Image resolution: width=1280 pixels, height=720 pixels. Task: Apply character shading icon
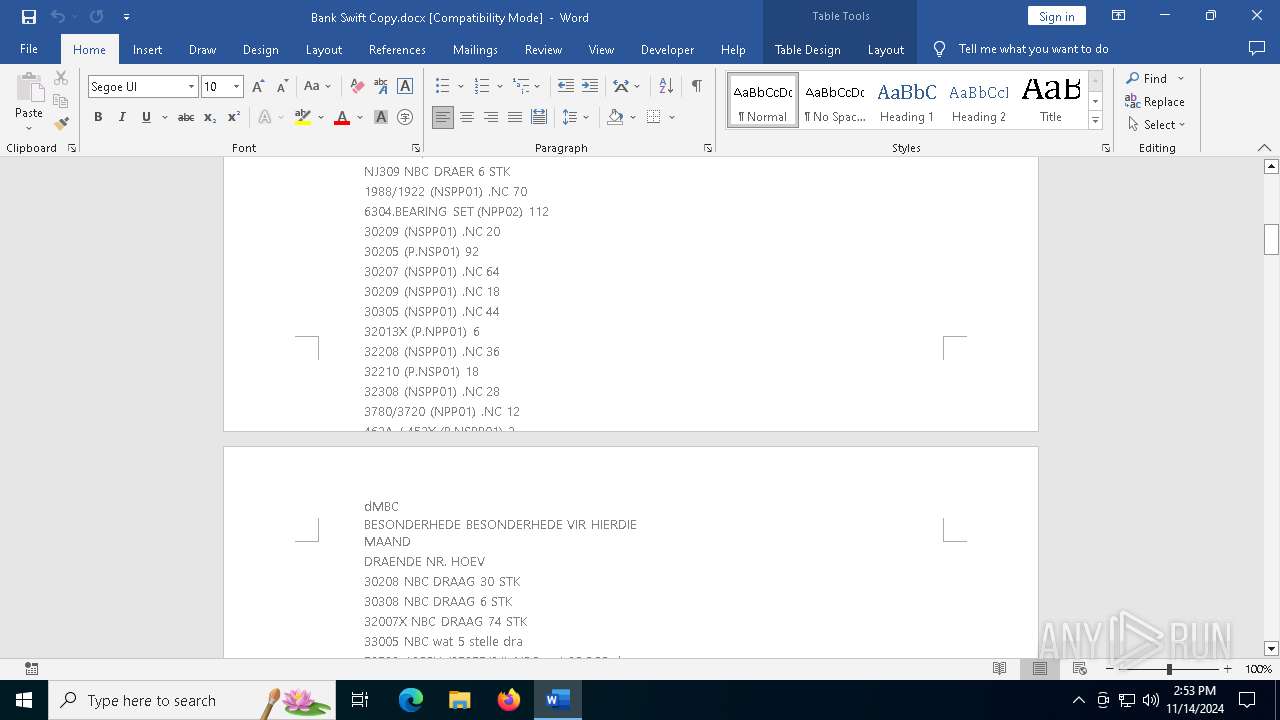coord(381,117)
